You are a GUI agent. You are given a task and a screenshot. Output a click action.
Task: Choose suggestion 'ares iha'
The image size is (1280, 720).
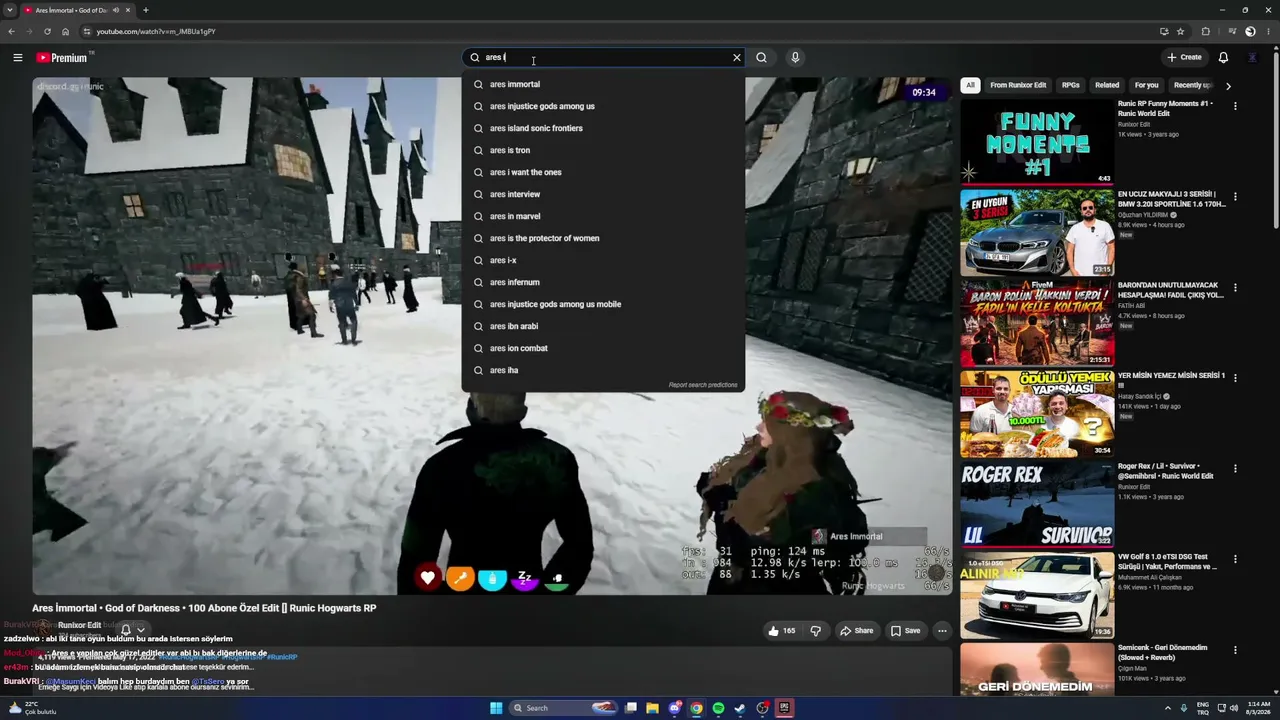pyautogui.click(x=603, y=370)
